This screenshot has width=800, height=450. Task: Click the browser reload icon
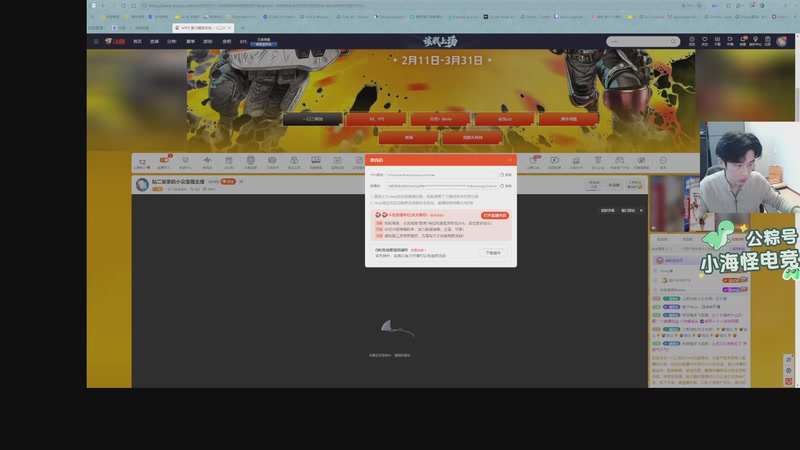point(123,6)
